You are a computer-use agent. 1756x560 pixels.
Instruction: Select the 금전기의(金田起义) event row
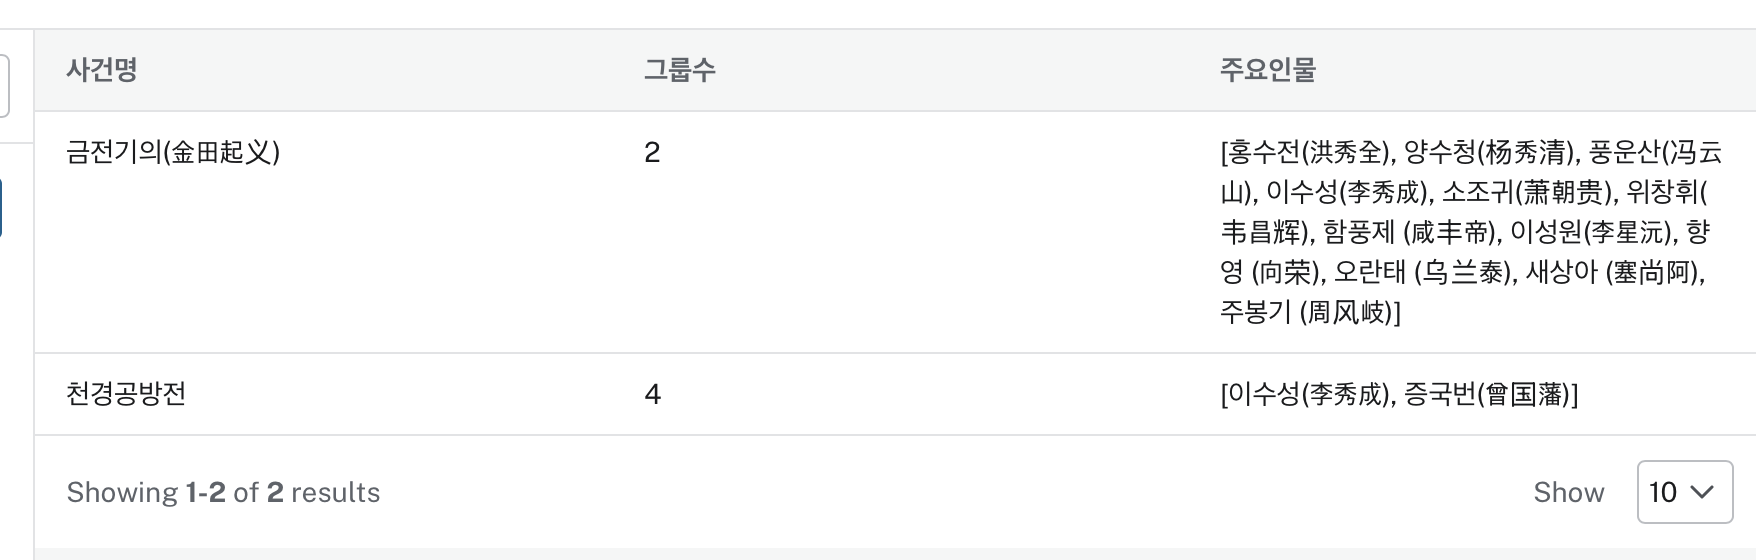(173, 152)
